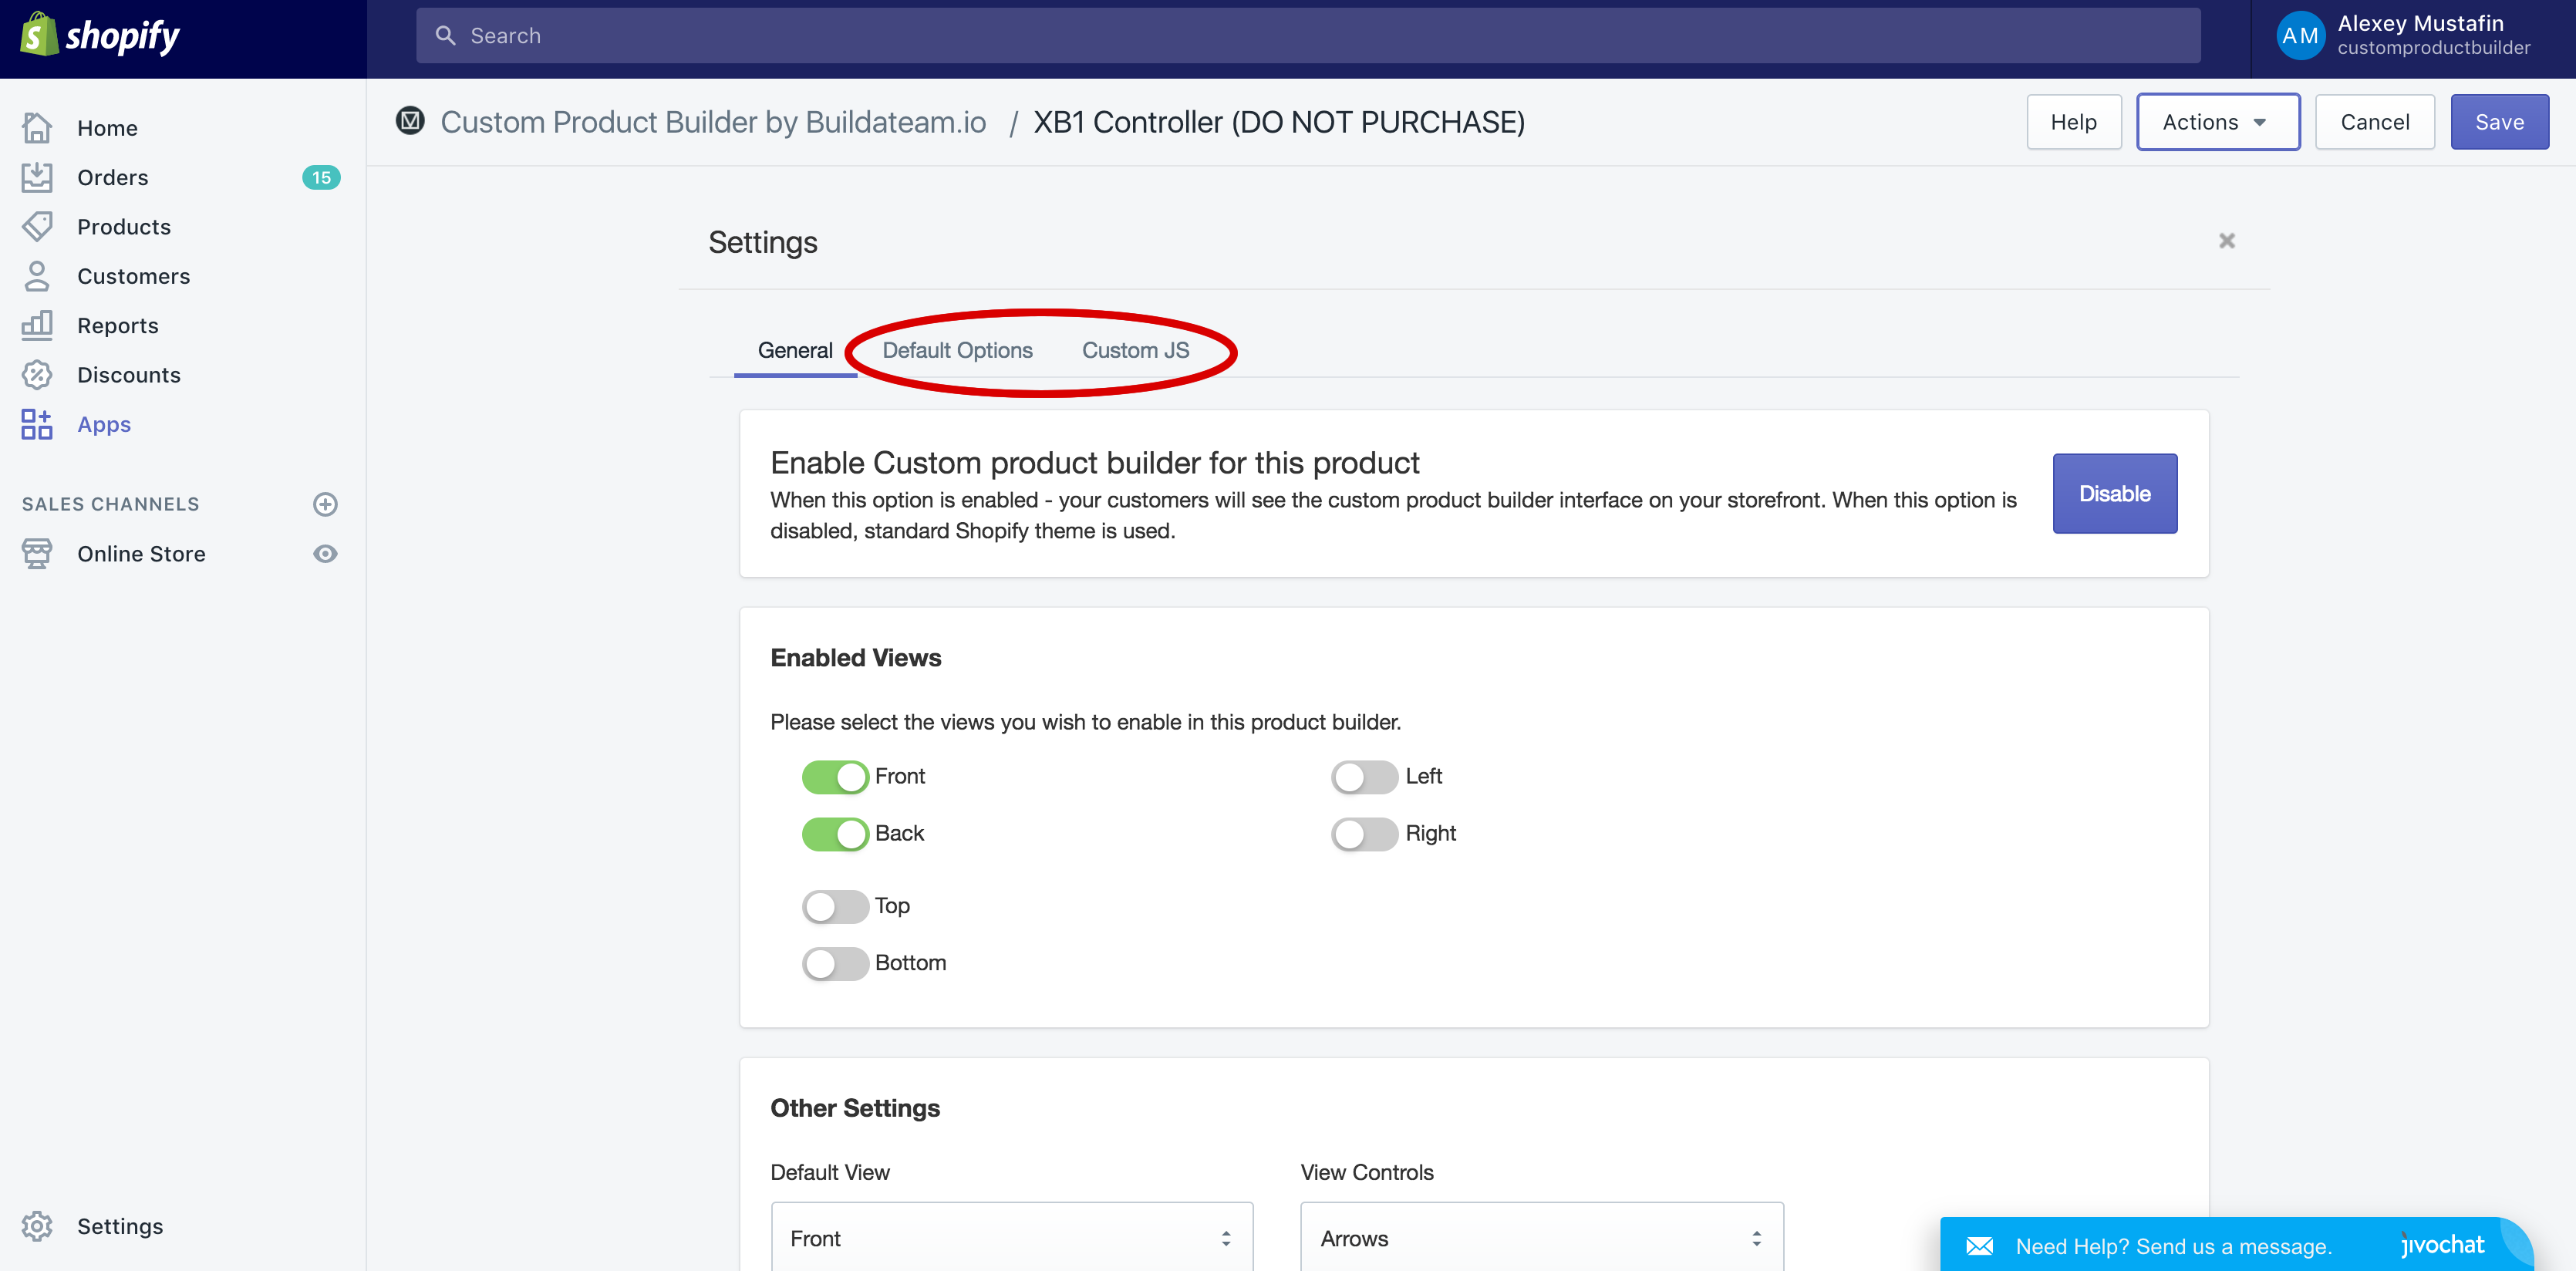Screen dimensions: 2576x1271
Task: Open Custom Product Builder by Buildateam.io breadcrumb
Action: 713,122
